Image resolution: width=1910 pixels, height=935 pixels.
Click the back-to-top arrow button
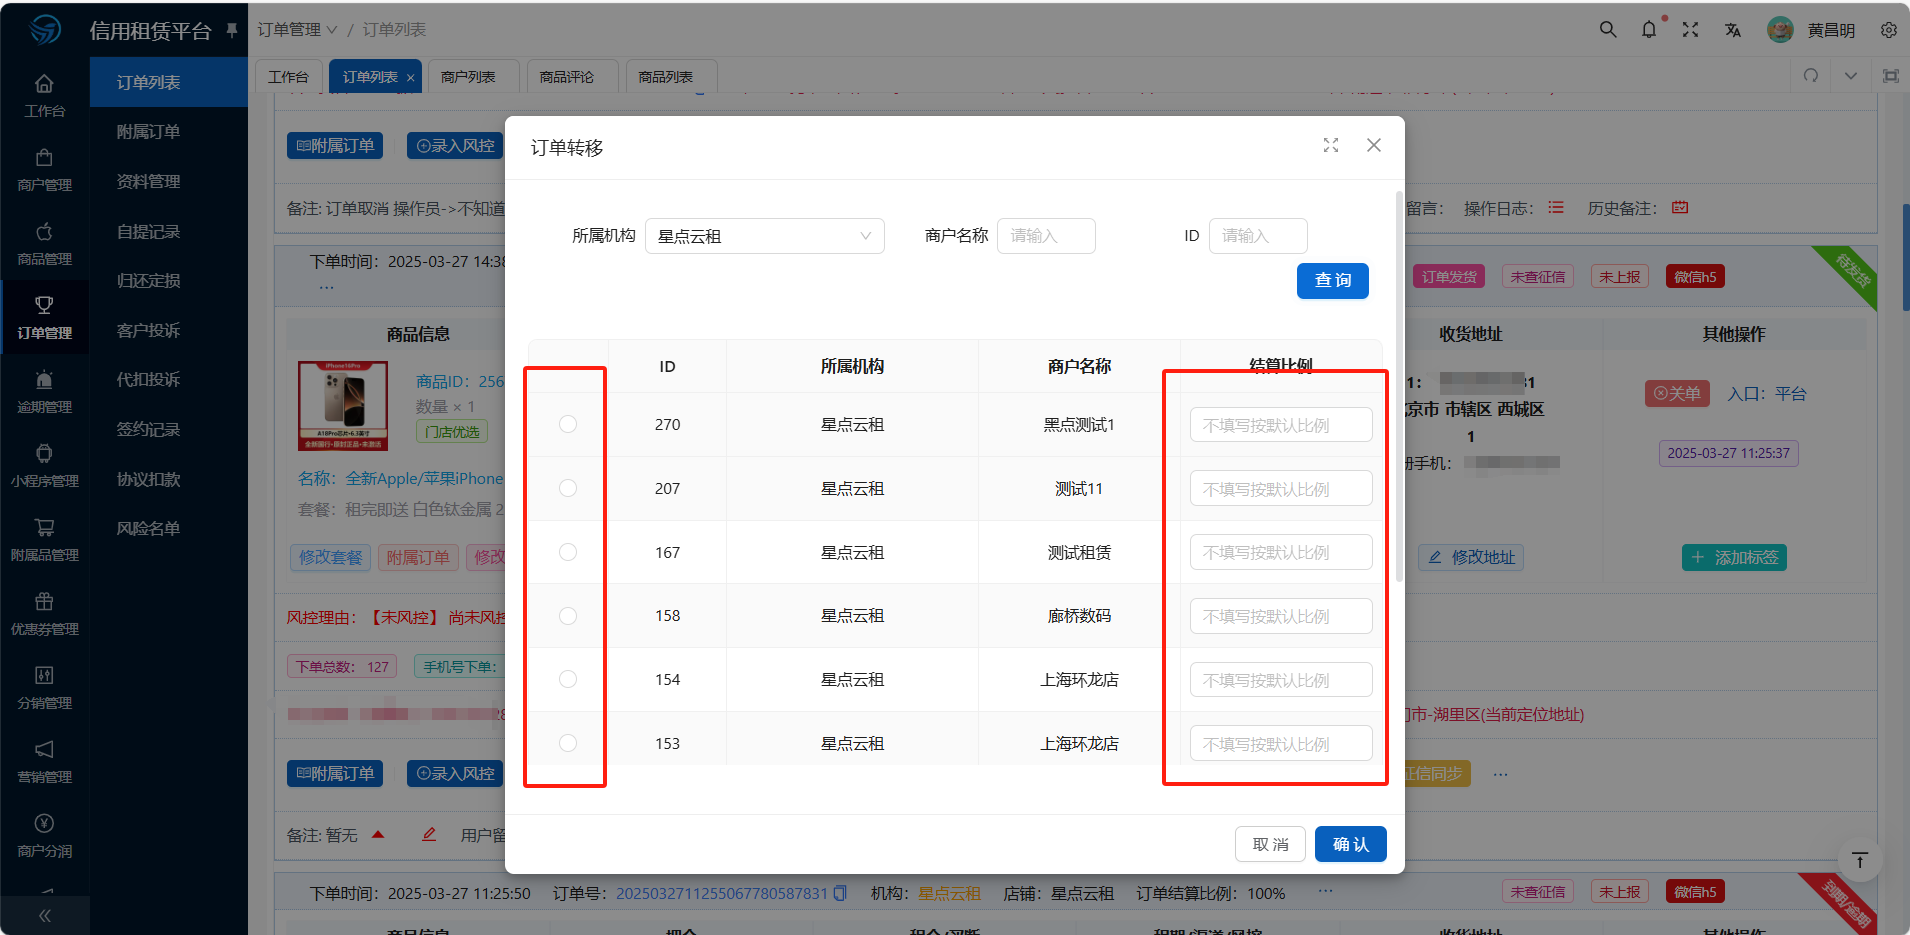pos(1859,860)
